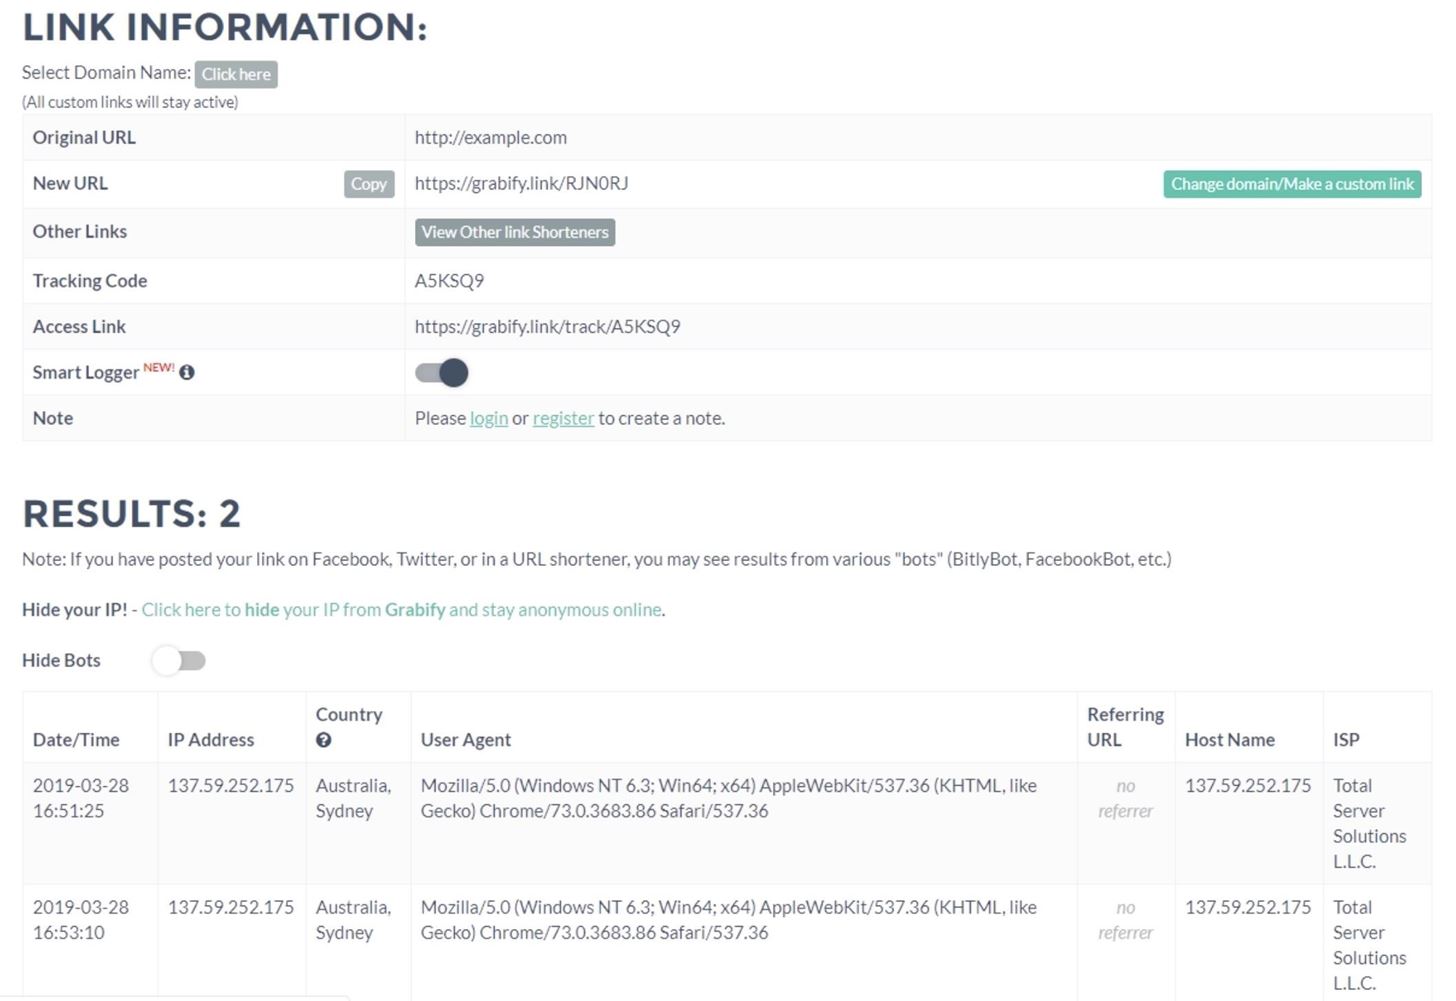Screen dimensions: 1456x1001
Task: Click Change domain/Make a custom link
Action: point(1292,184)
